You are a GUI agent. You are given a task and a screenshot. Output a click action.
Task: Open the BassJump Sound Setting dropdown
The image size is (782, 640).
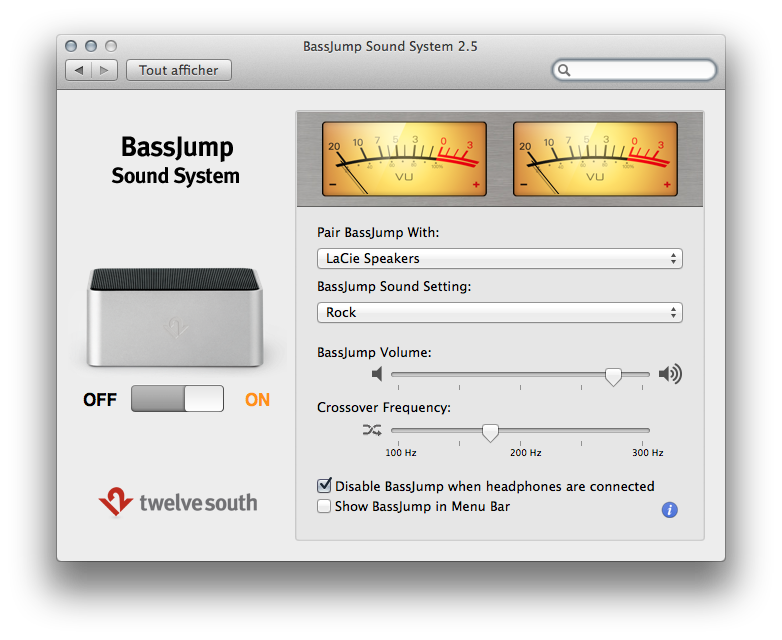tap(500, 312)
